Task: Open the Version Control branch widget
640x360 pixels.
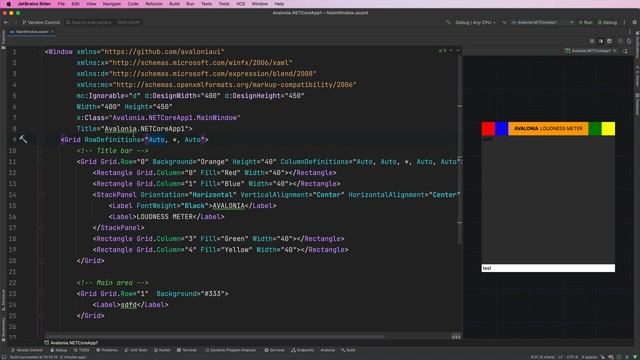Action: tap(41, 22)
